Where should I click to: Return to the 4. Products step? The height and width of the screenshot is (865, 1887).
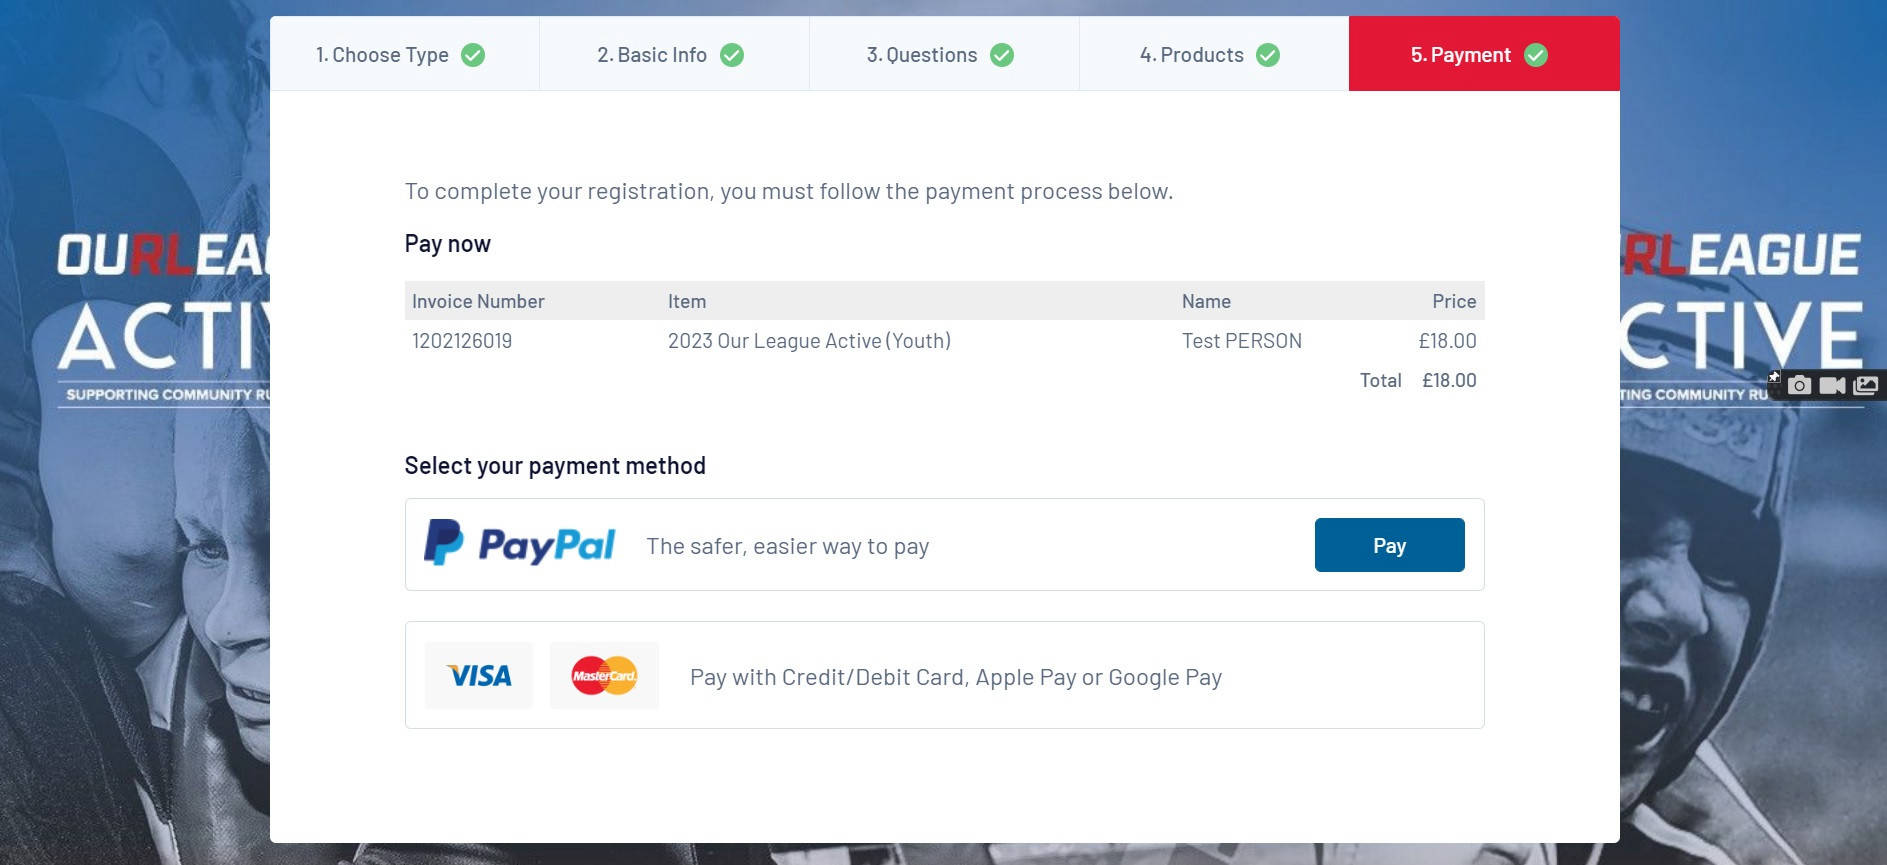pos(1214,54)
